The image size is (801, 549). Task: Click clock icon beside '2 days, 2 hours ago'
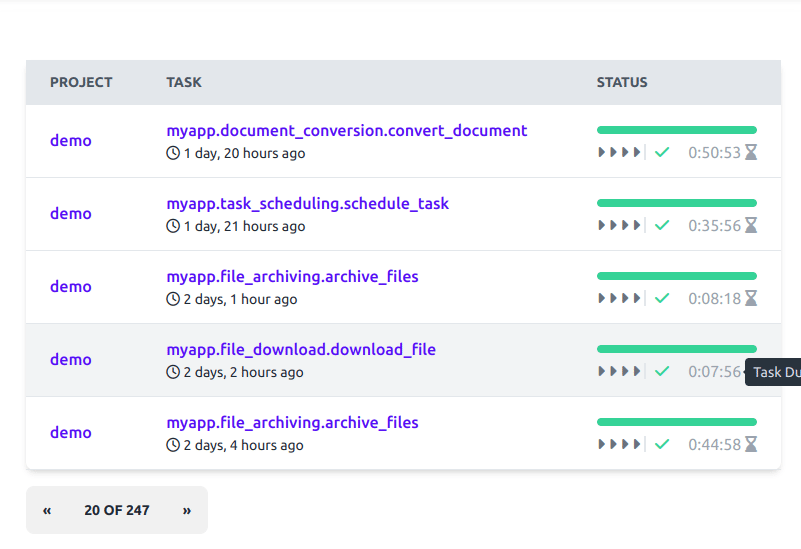(173, 373)
